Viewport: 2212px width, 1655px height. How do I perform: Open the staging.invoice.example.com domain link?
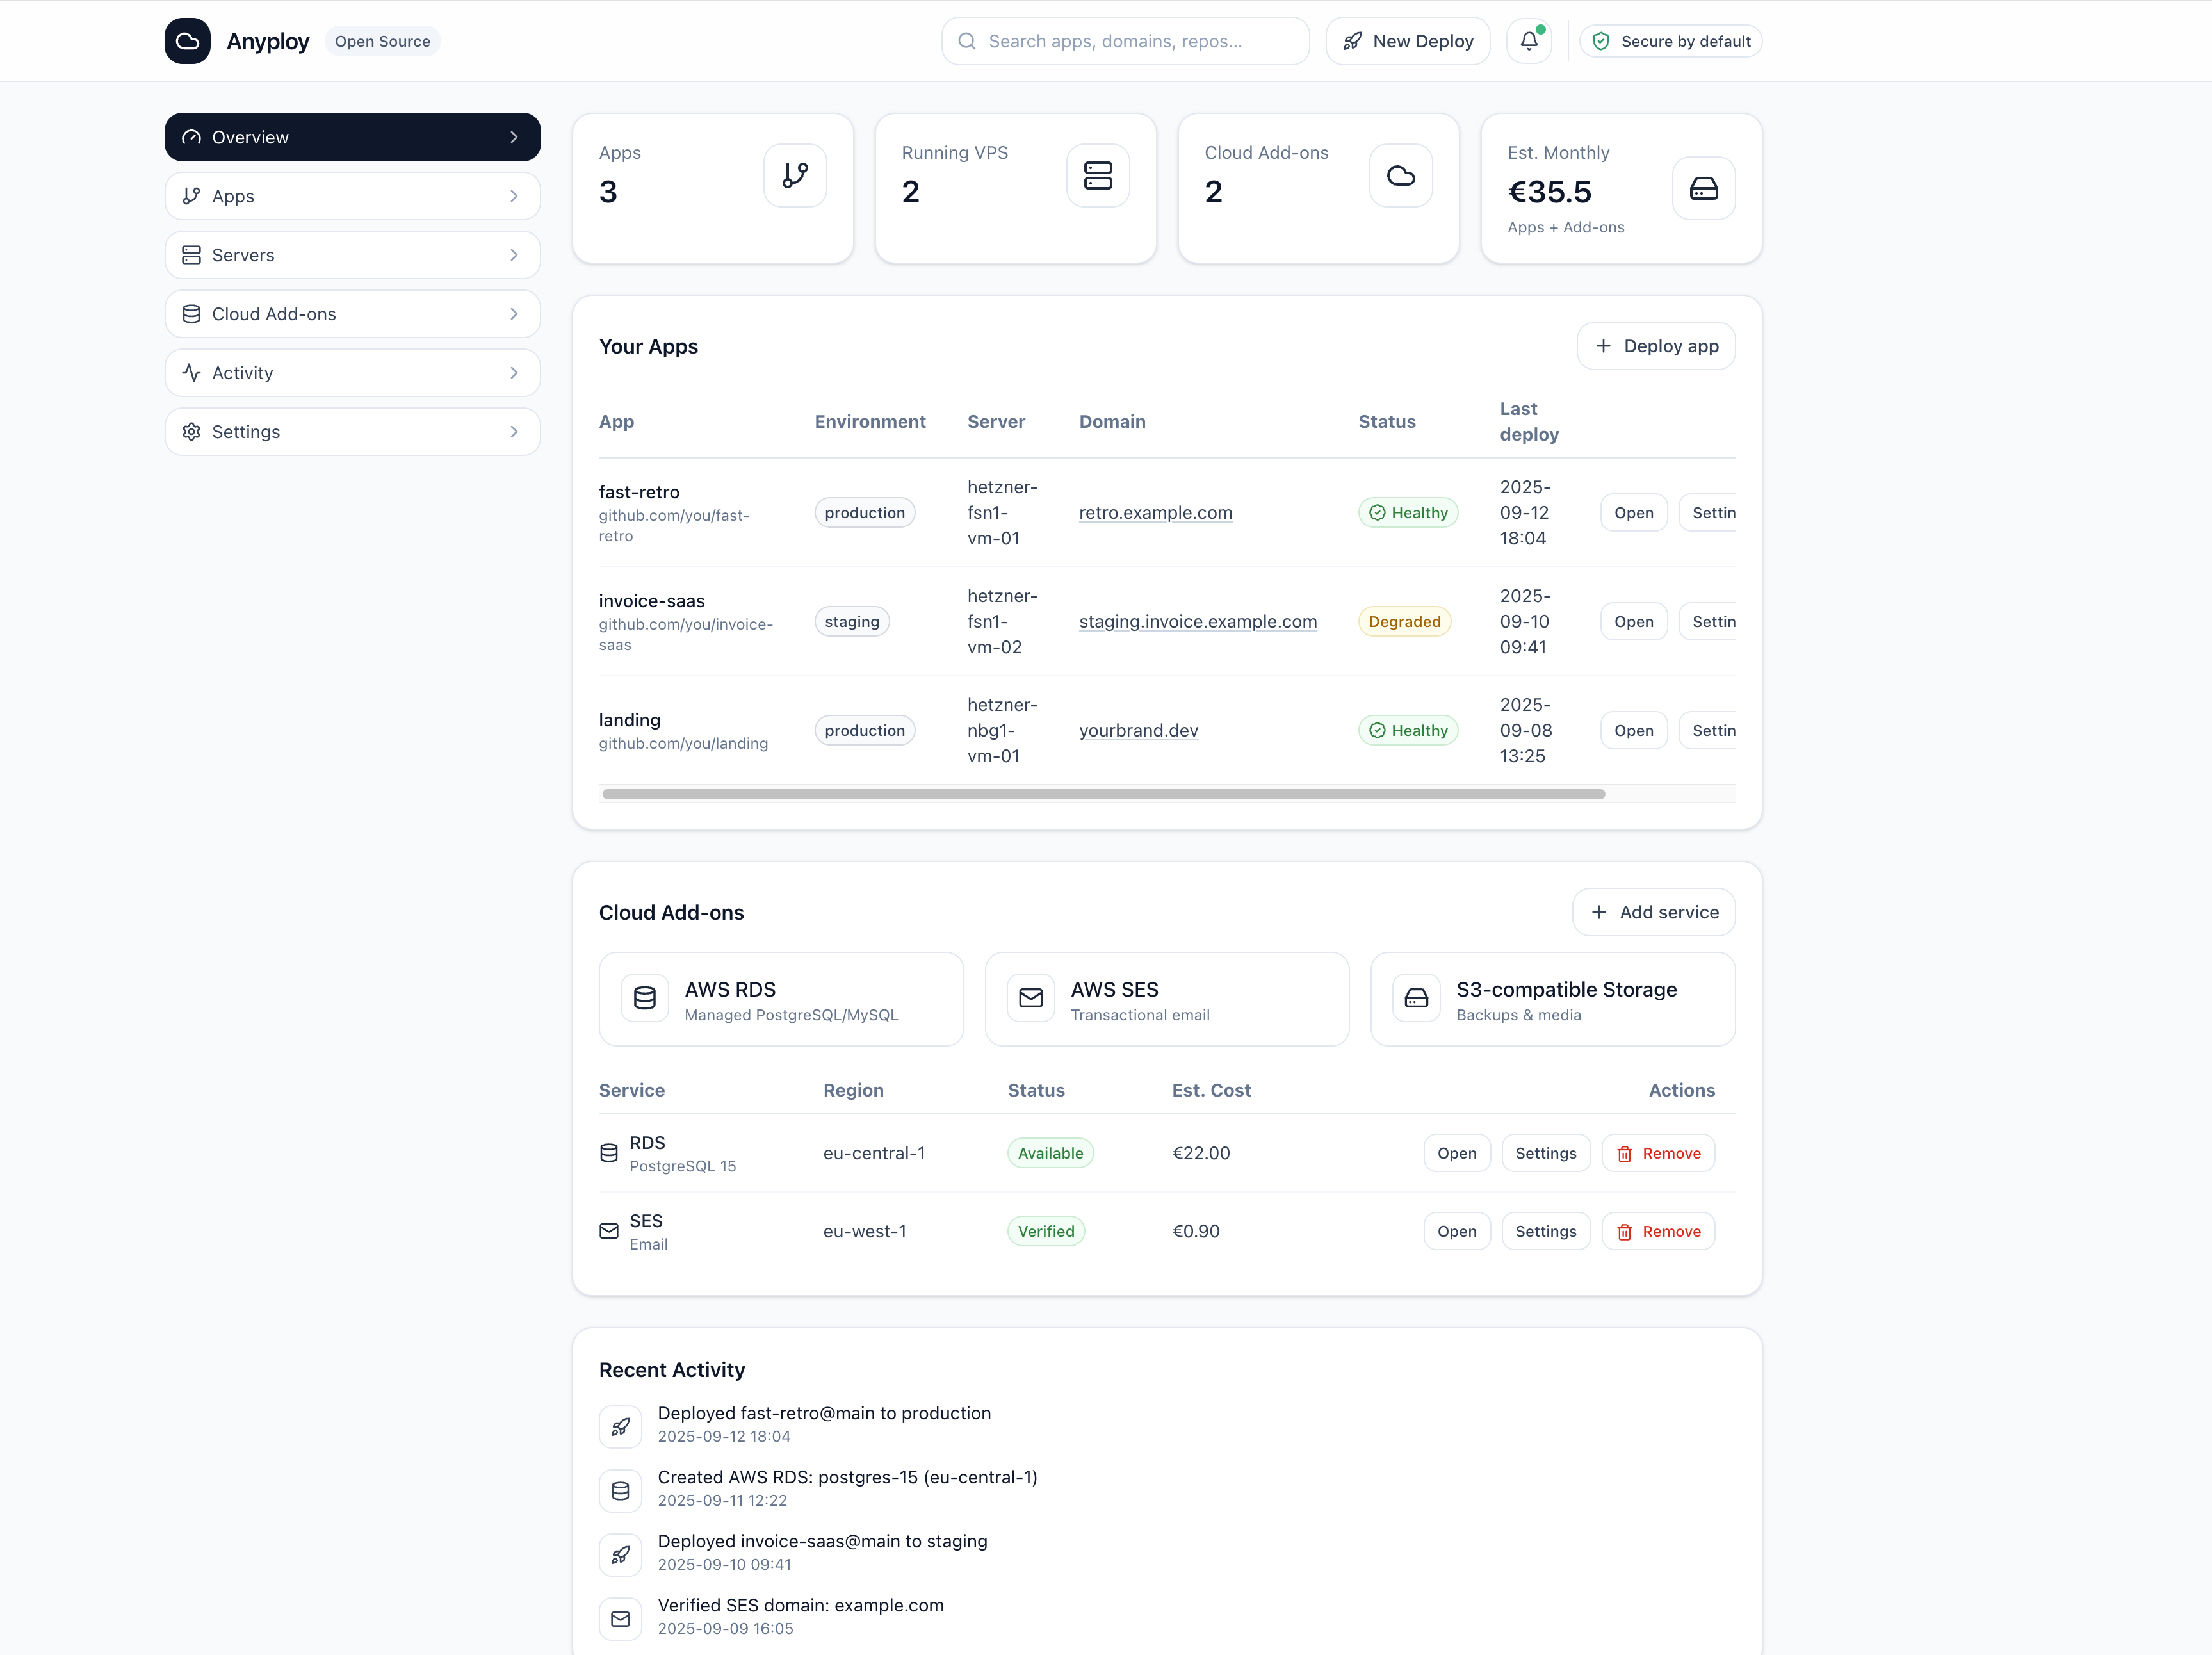click(x=1197, y=621)
